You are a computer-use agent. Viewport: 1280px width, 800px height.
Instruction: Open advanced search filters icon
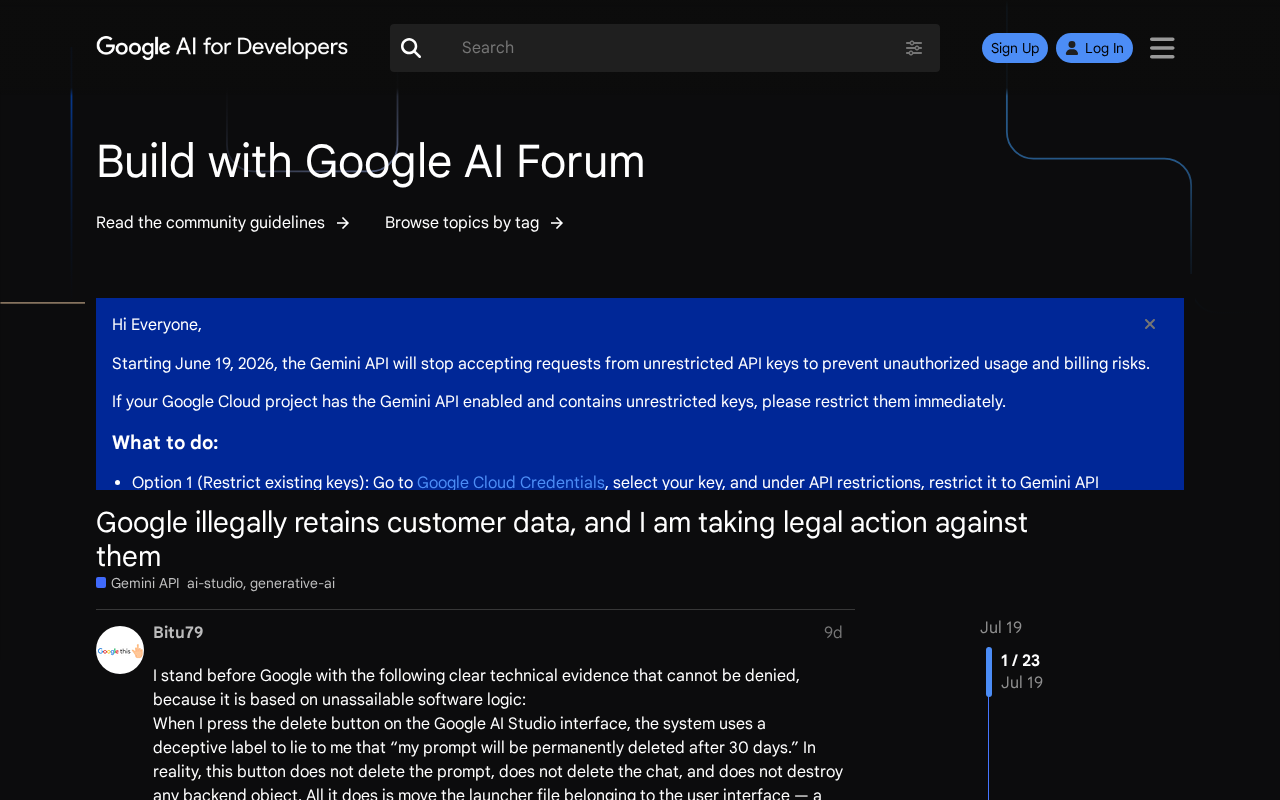pos(914,48)
